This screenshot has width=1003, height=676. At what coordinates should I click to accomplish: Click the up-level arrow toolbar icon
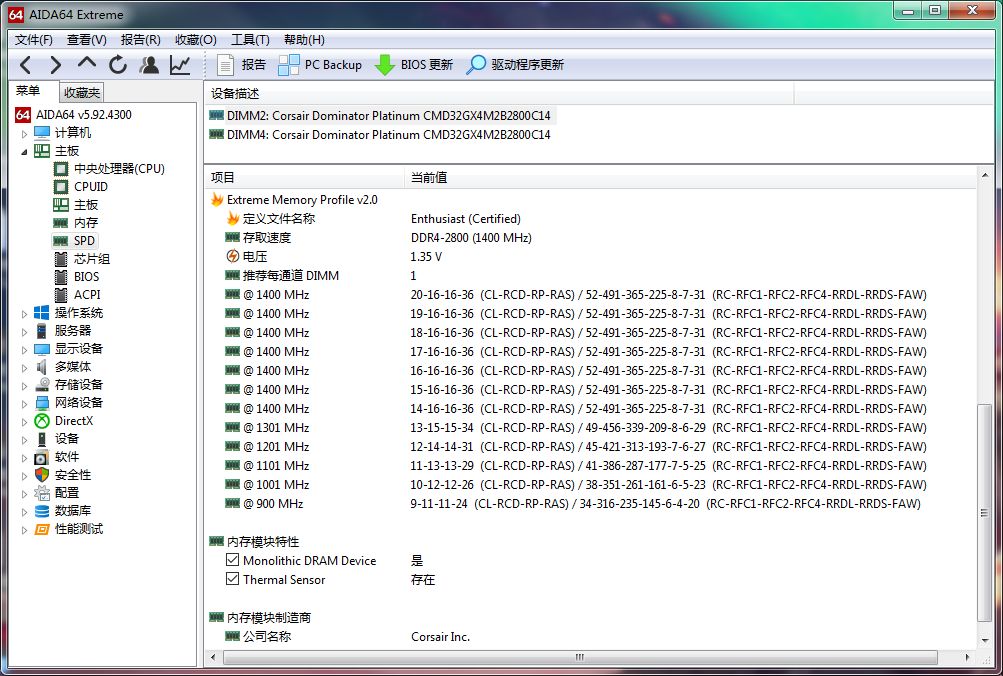pos(86,63)
